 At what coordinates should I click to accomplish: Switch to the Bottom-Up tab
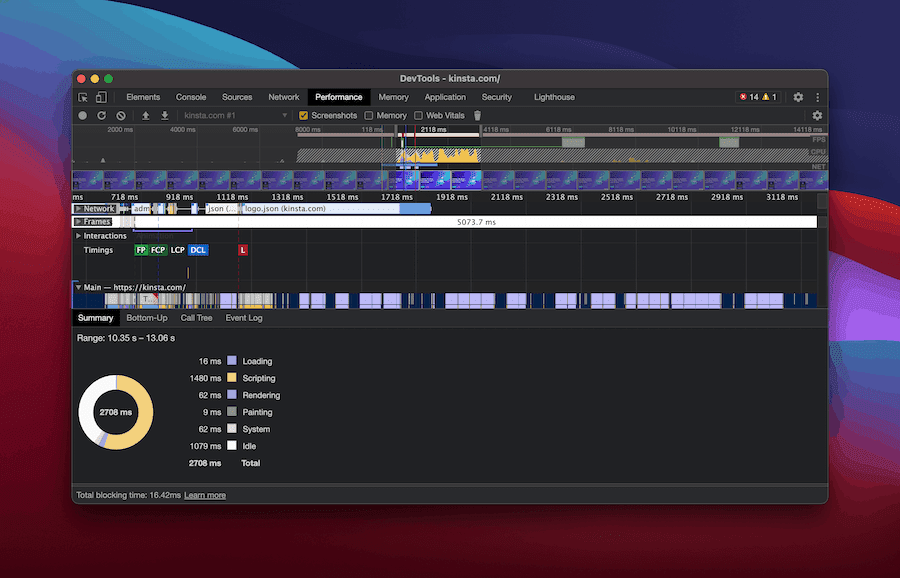click(146, 317)
